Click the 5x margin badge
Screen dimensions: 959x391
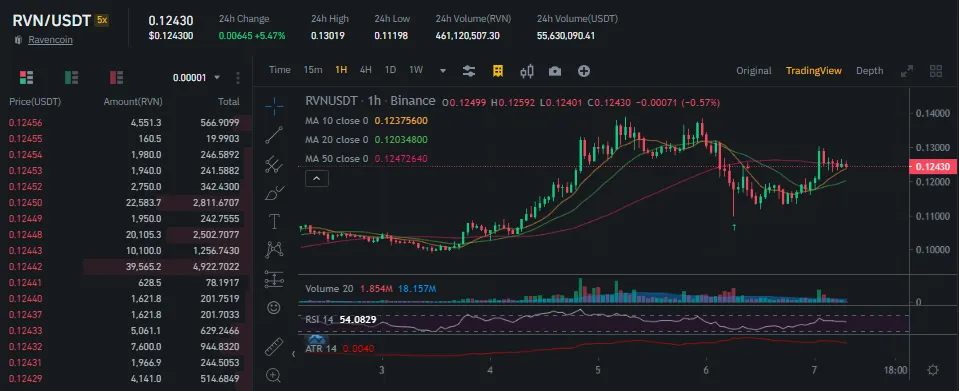coord(102,20)
